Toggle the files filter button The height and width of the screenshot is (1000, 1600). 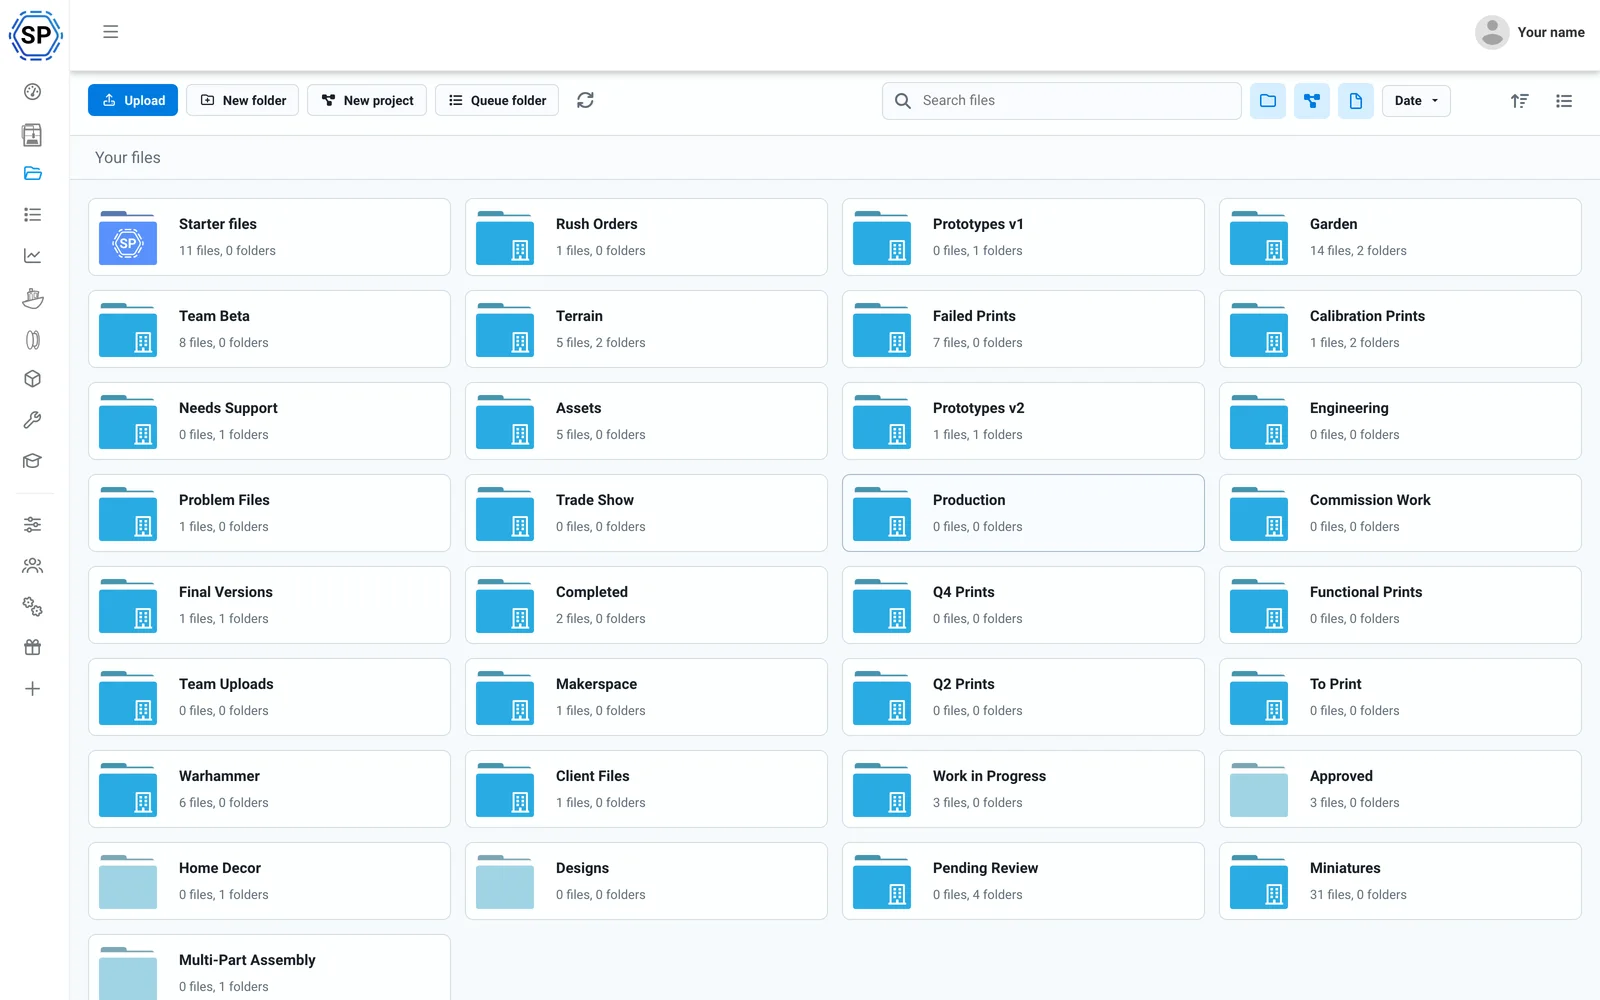coord(1356,101)
